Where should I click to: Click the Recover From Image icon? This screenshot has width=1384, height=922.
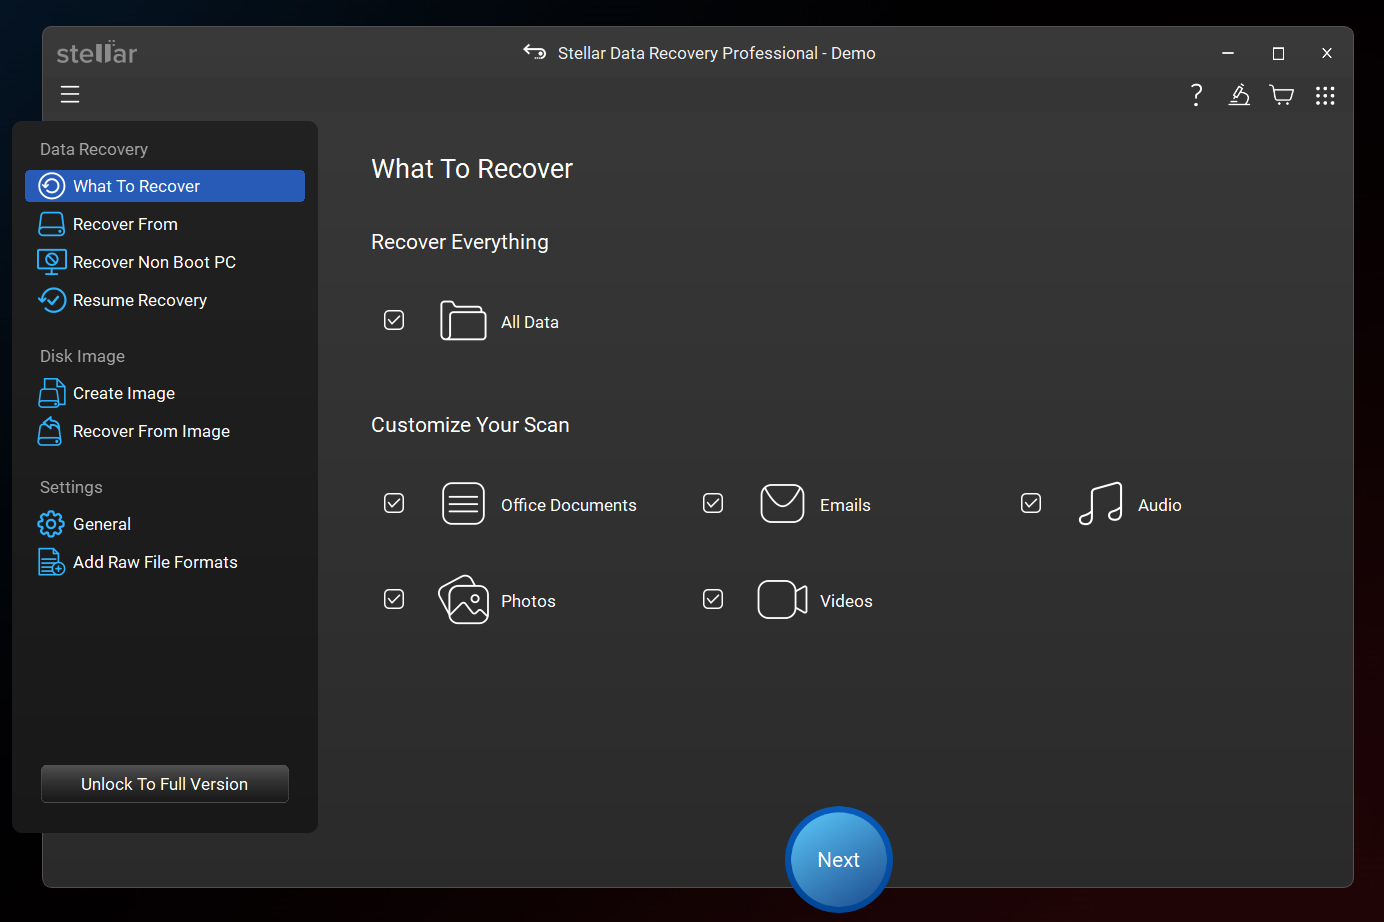pos(50,431)
